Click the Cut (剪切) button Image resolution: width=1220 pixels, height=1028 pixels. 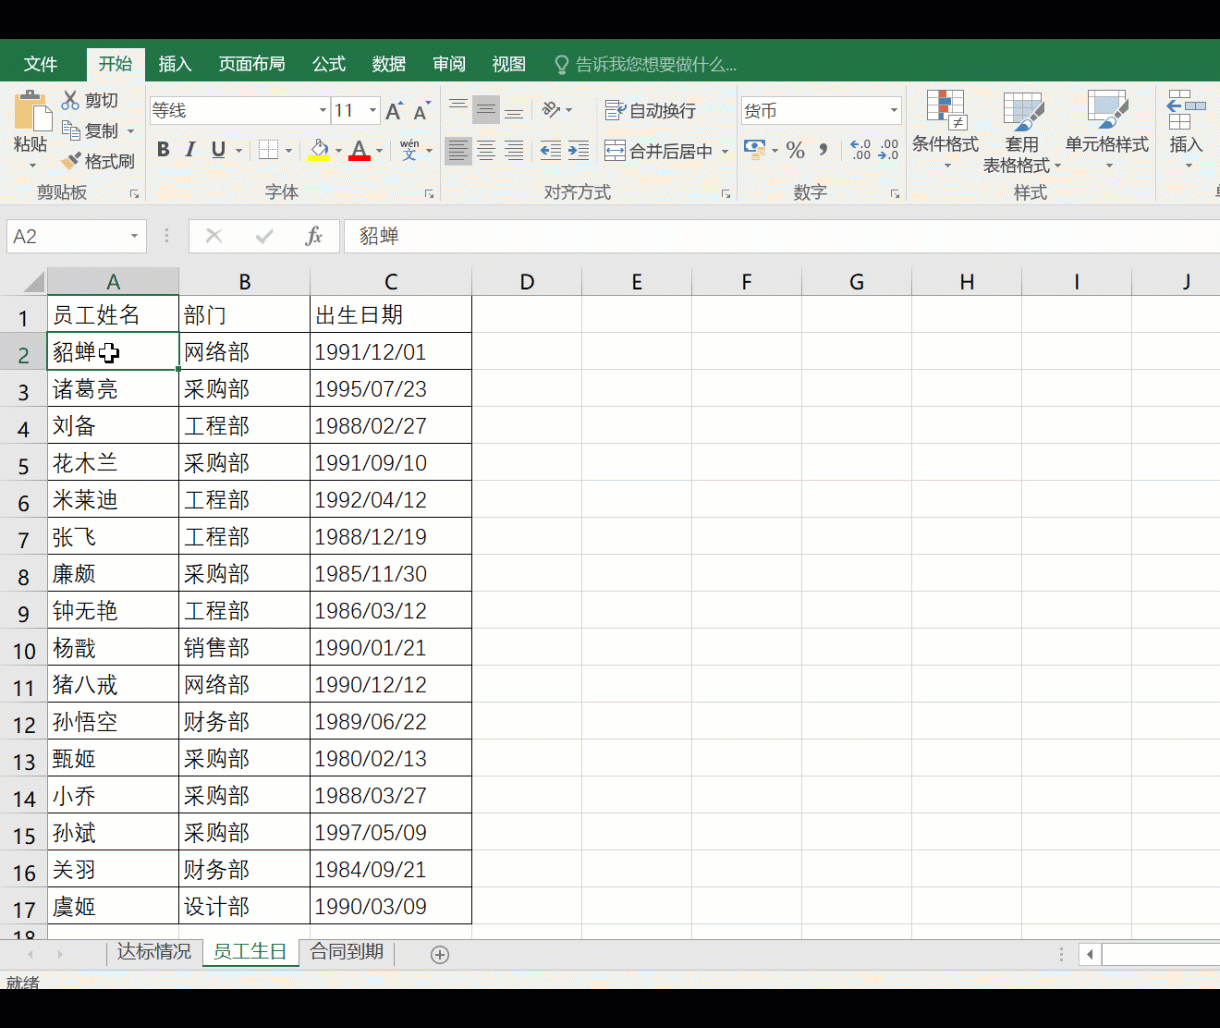point(90,100)
